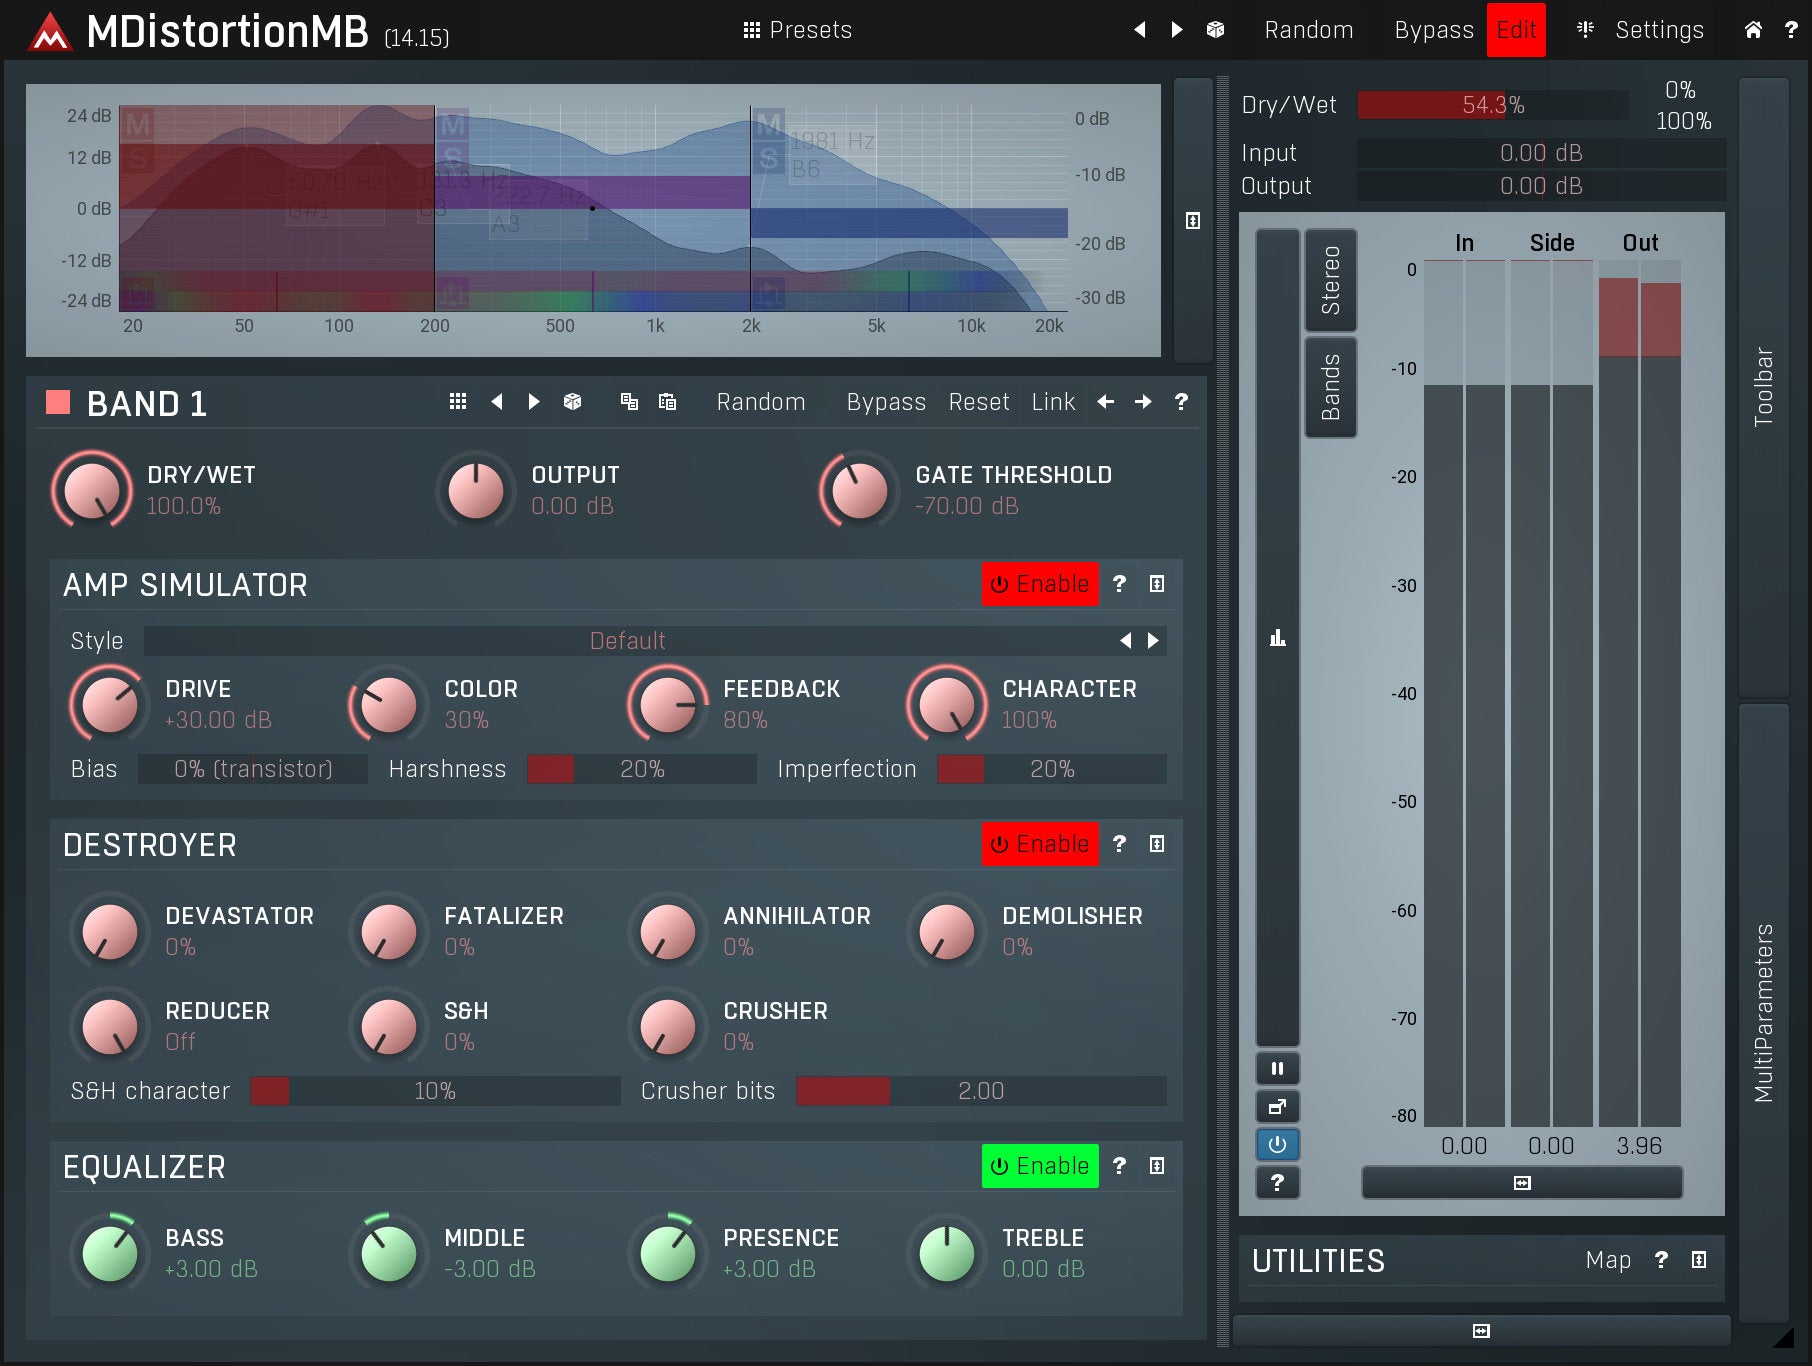
Task: Expand the Utilities section options
Action: 1698,1260
